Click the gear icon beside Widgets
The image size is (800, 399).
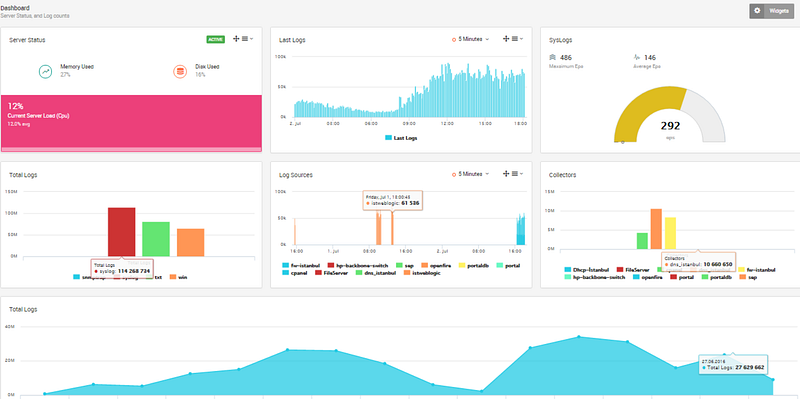coord(757,11)
